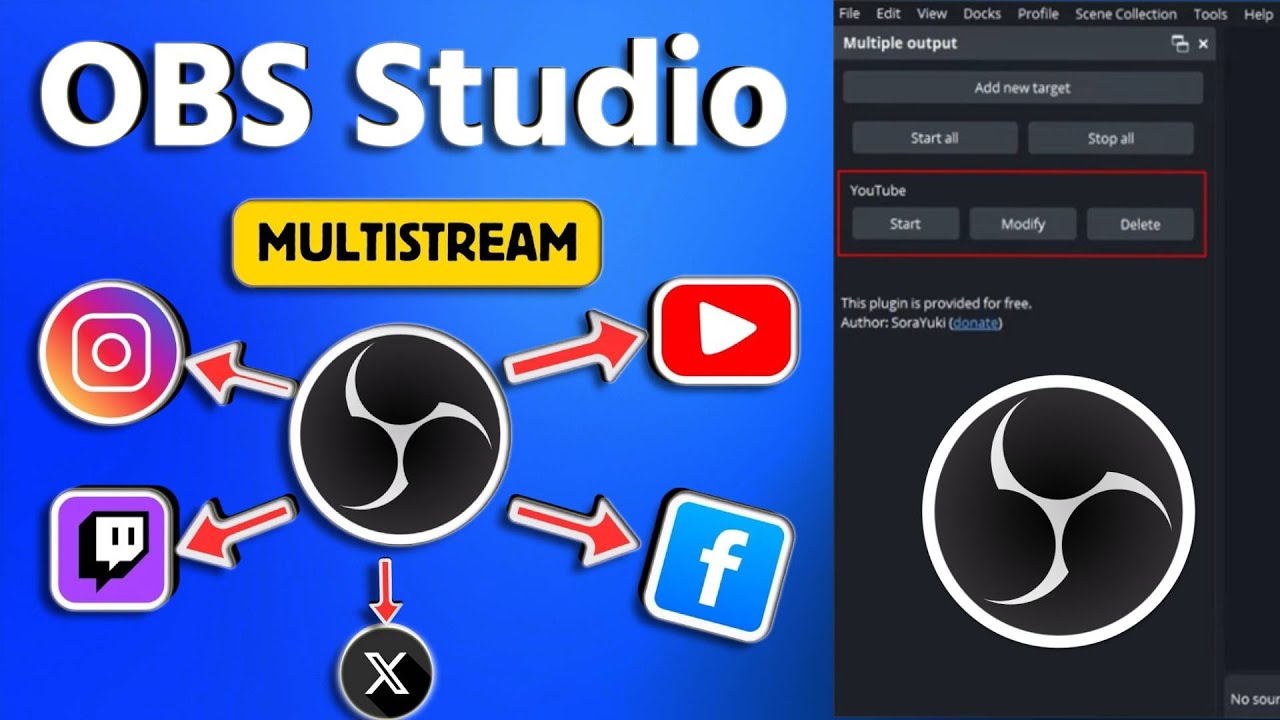This screenshot has width=1280, height=720.
Task: Open the Edit menu
Action: tap(888, 14)
